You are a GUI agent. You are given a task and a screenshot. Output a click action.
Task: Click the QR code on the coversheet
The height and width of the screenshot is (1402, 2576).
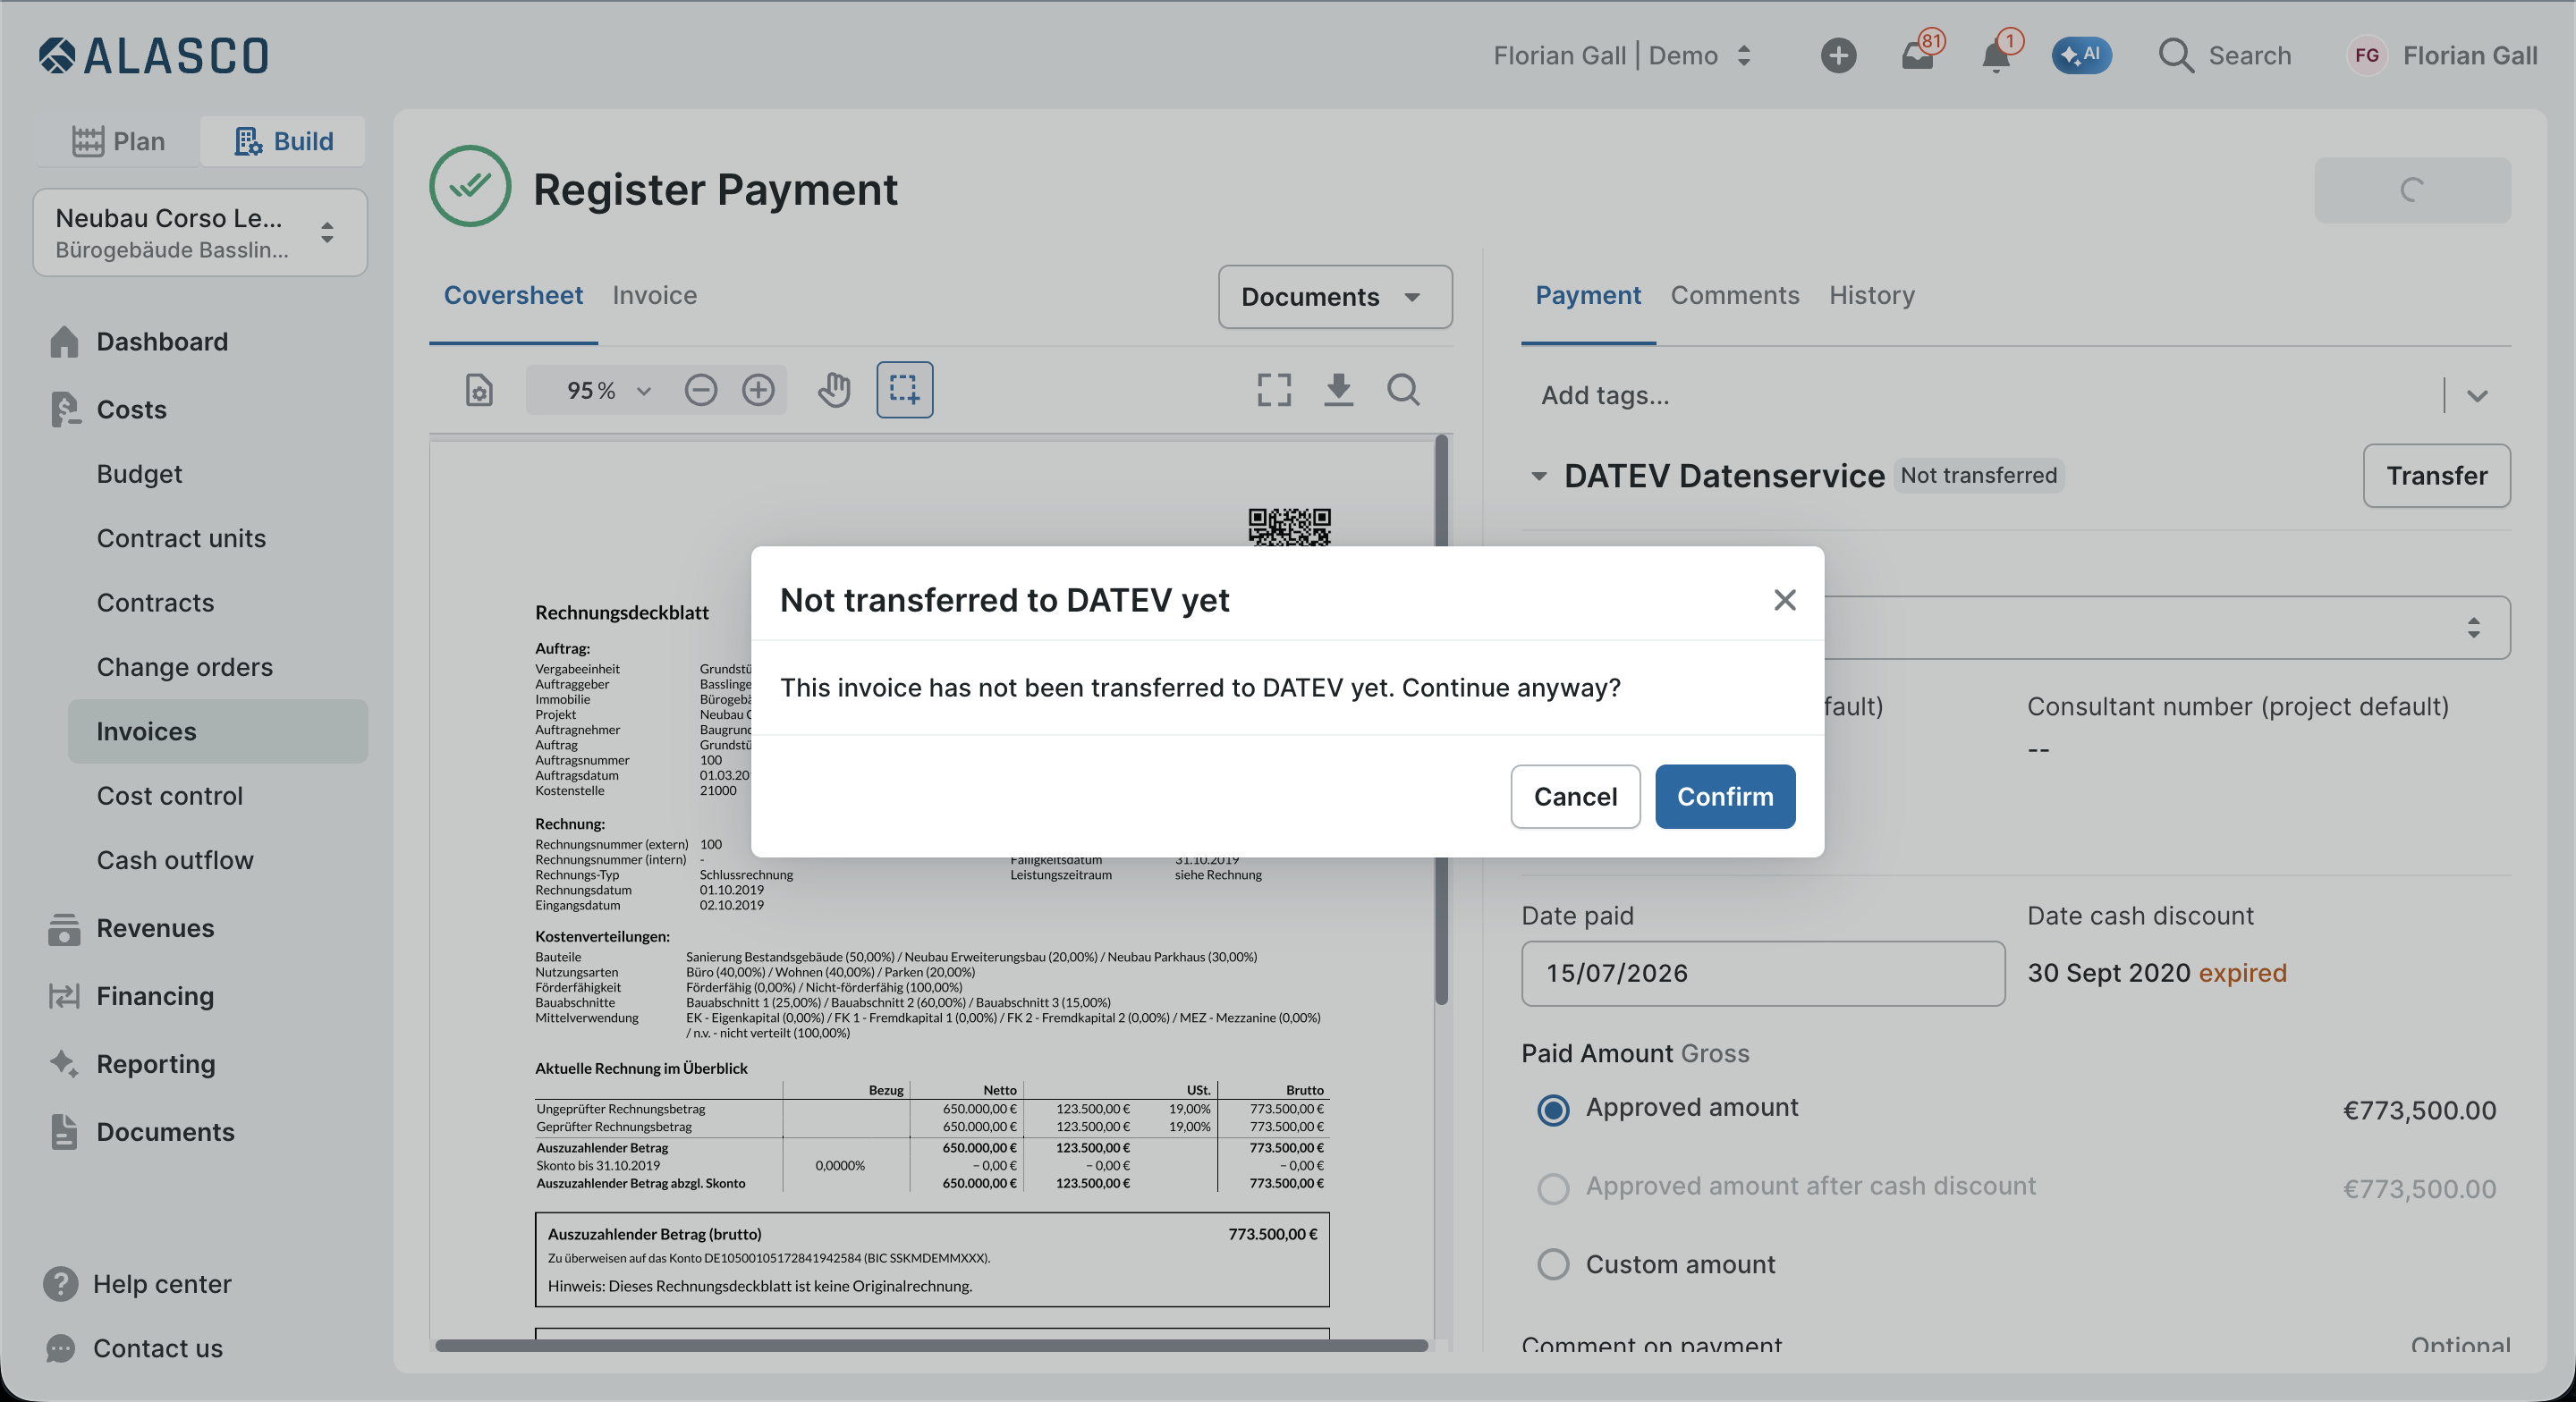[1289, 526]
